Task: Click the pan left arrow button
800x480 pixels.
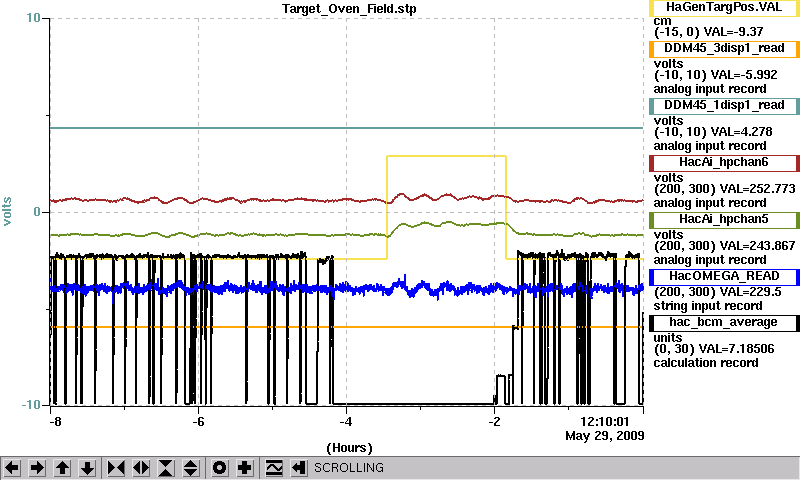Action: 12,468
